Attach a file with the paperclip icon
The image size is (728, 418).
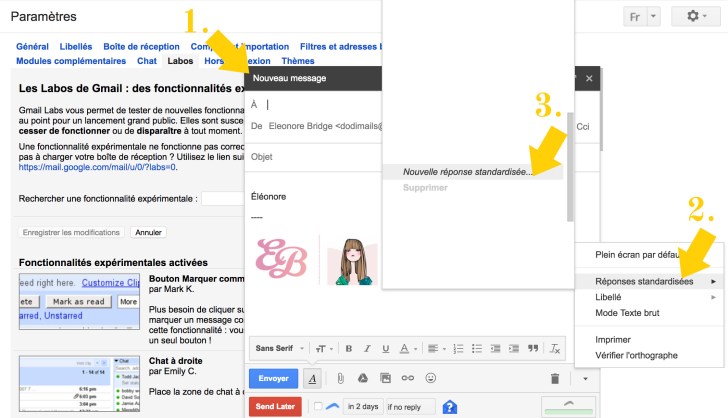(340, 379)
